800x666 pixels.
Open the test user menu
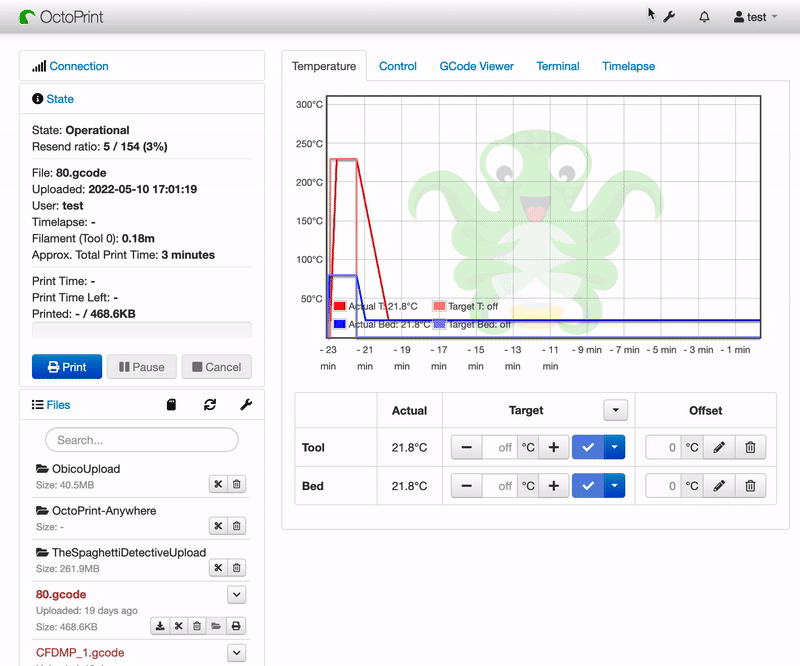coord(756,17)
